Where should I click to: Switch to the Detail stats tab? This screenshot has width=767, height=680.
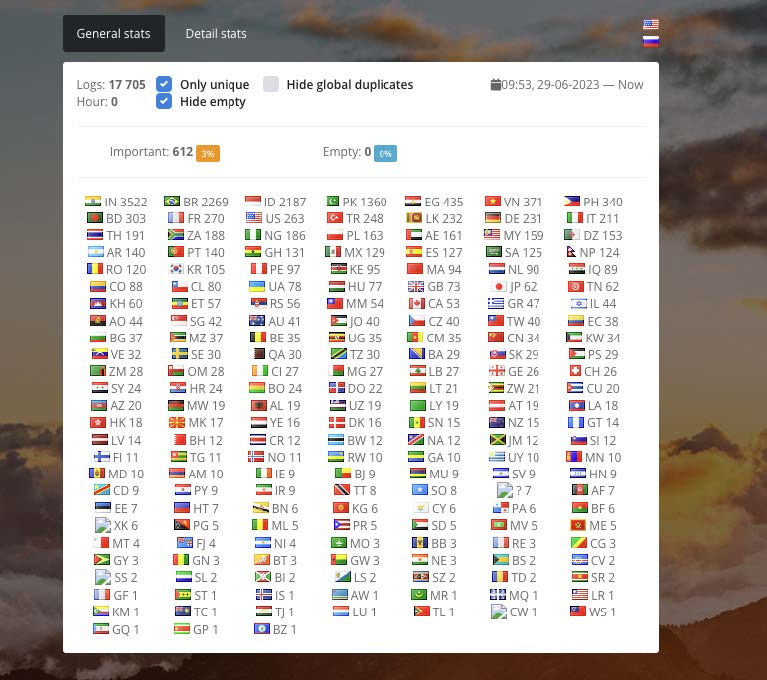pos(215,34)
